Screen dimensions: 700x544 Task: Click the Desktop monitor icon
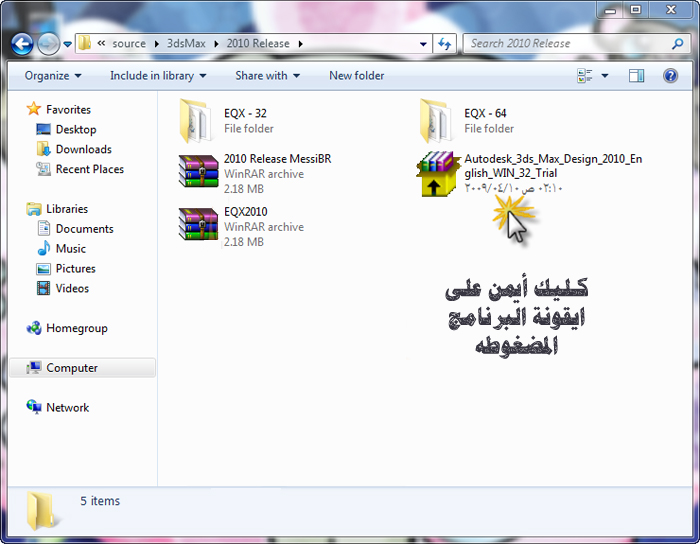point(43,129)
